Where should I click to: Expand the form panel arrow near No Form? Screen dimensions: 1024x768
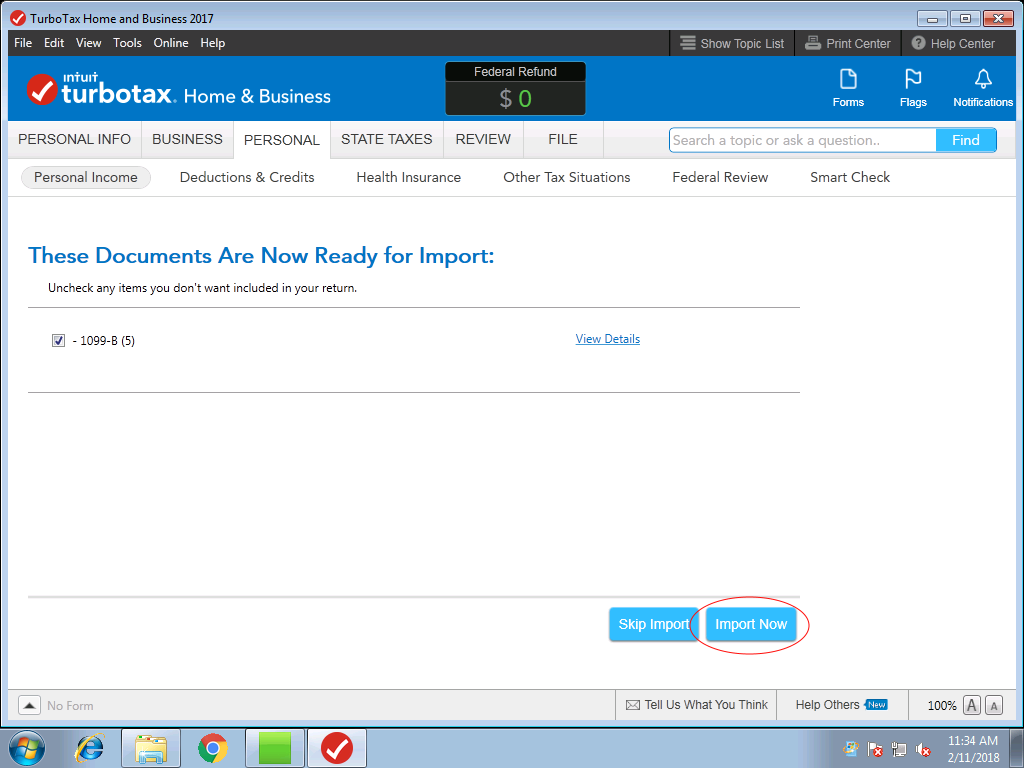[29, 705]
